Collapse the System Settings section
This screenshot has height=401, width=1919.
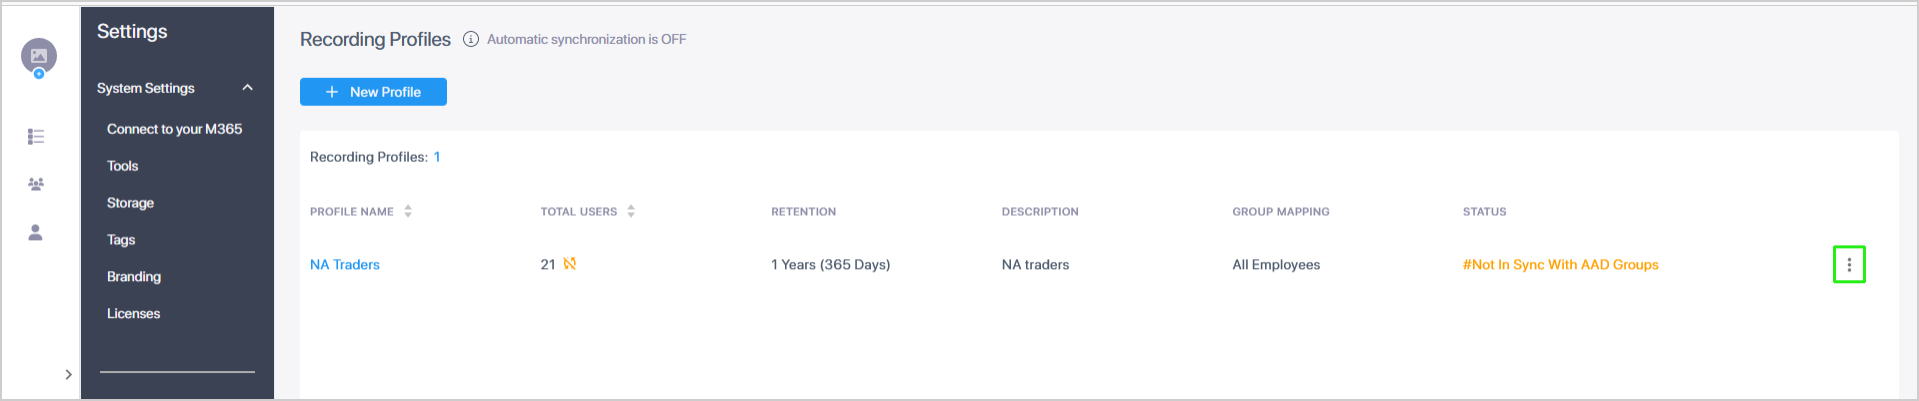pyautogui.click(x=248, y=88)
